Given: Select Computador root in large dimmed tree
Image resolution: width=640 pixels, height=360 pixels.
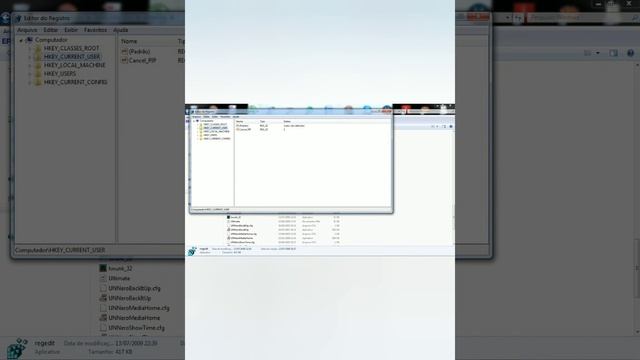Looking at the screenshot, I should [51, 40].
